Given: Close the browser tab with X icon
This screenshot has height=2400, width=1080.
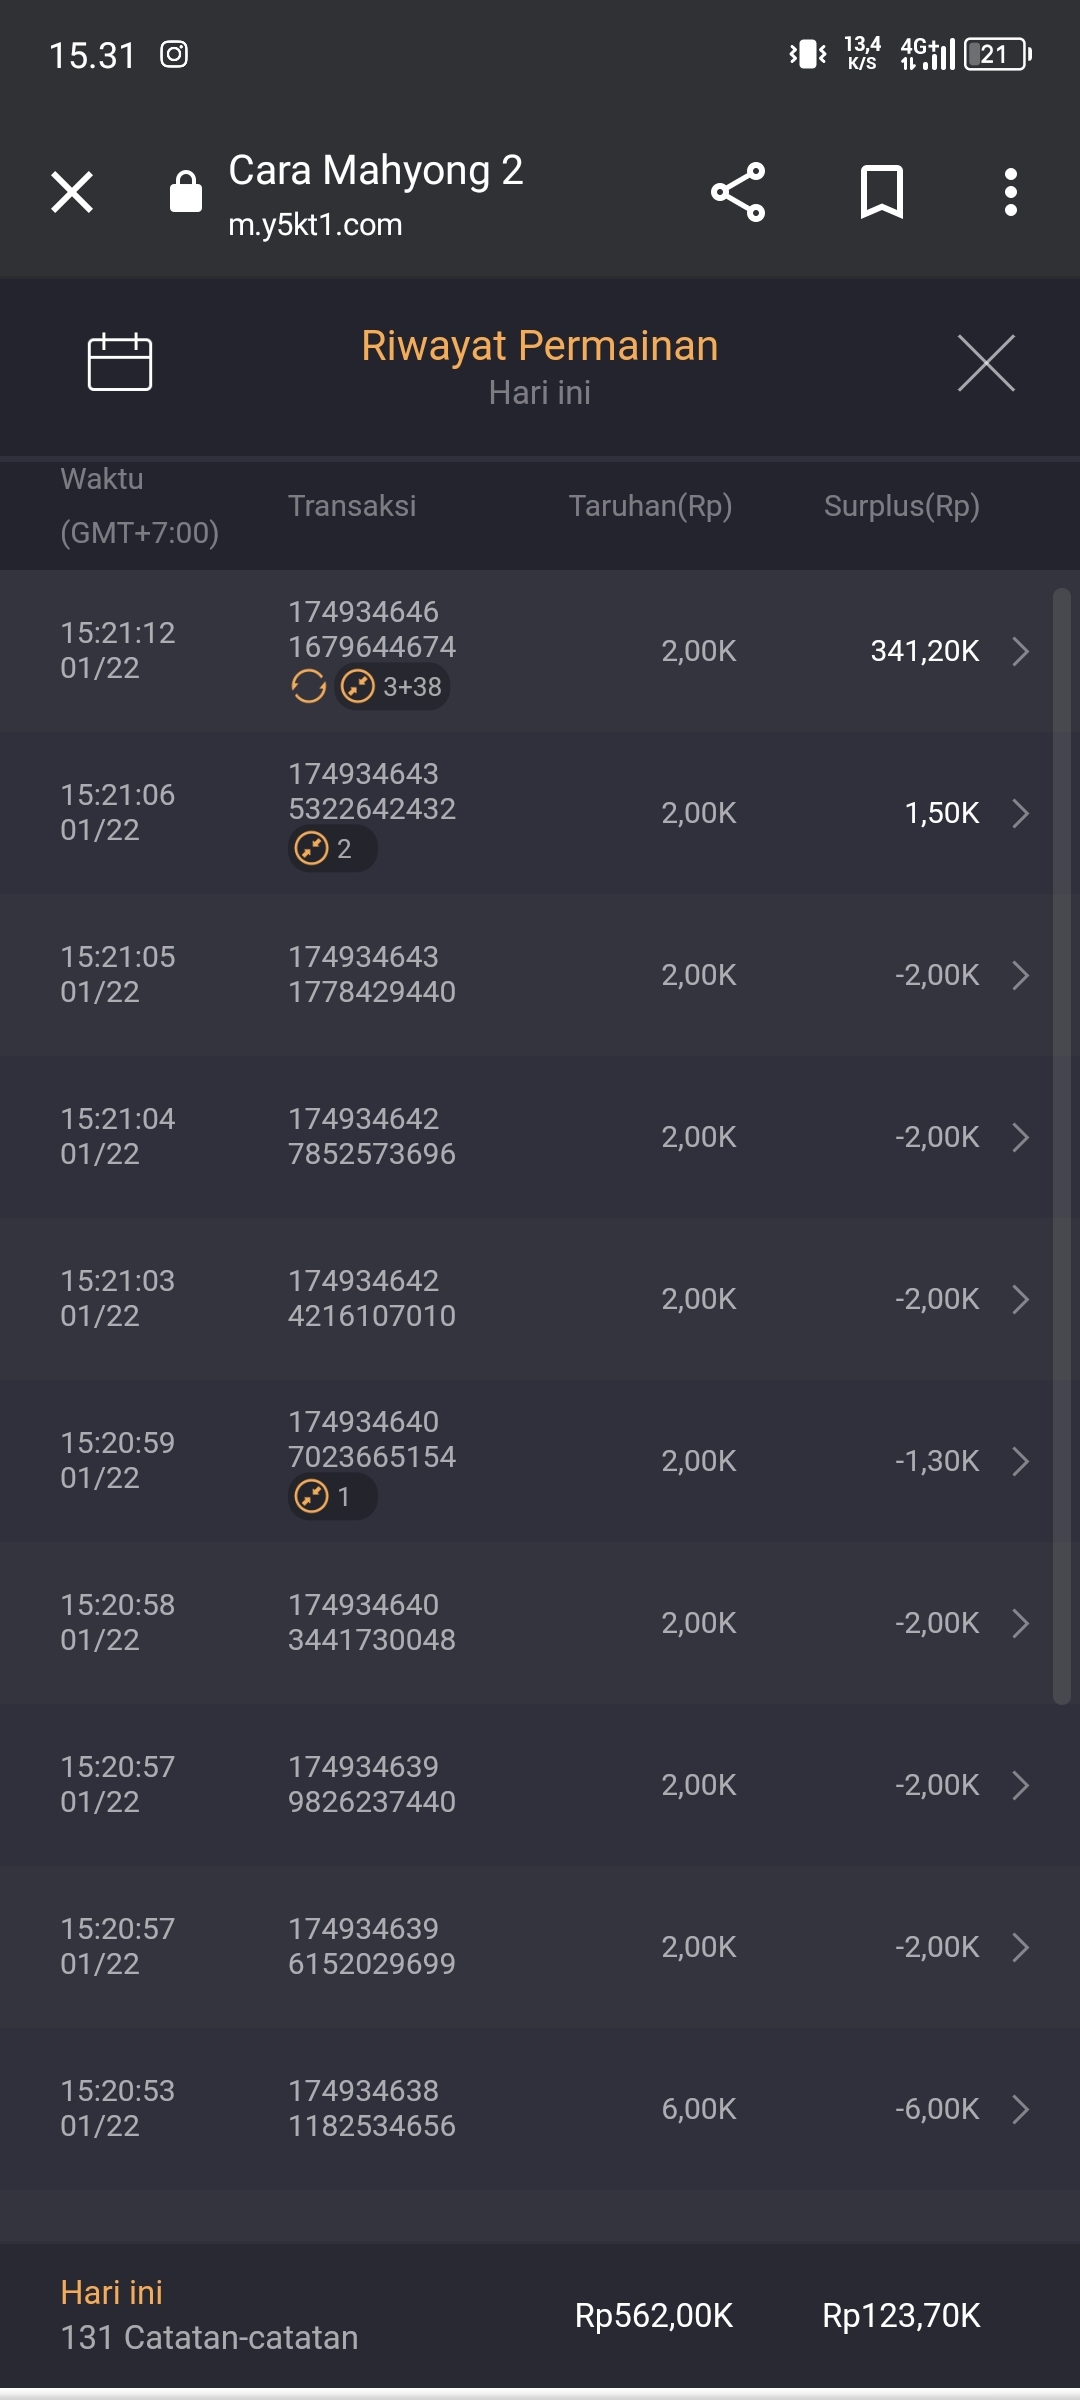Looking at the screenshot, I should (72, 192).
